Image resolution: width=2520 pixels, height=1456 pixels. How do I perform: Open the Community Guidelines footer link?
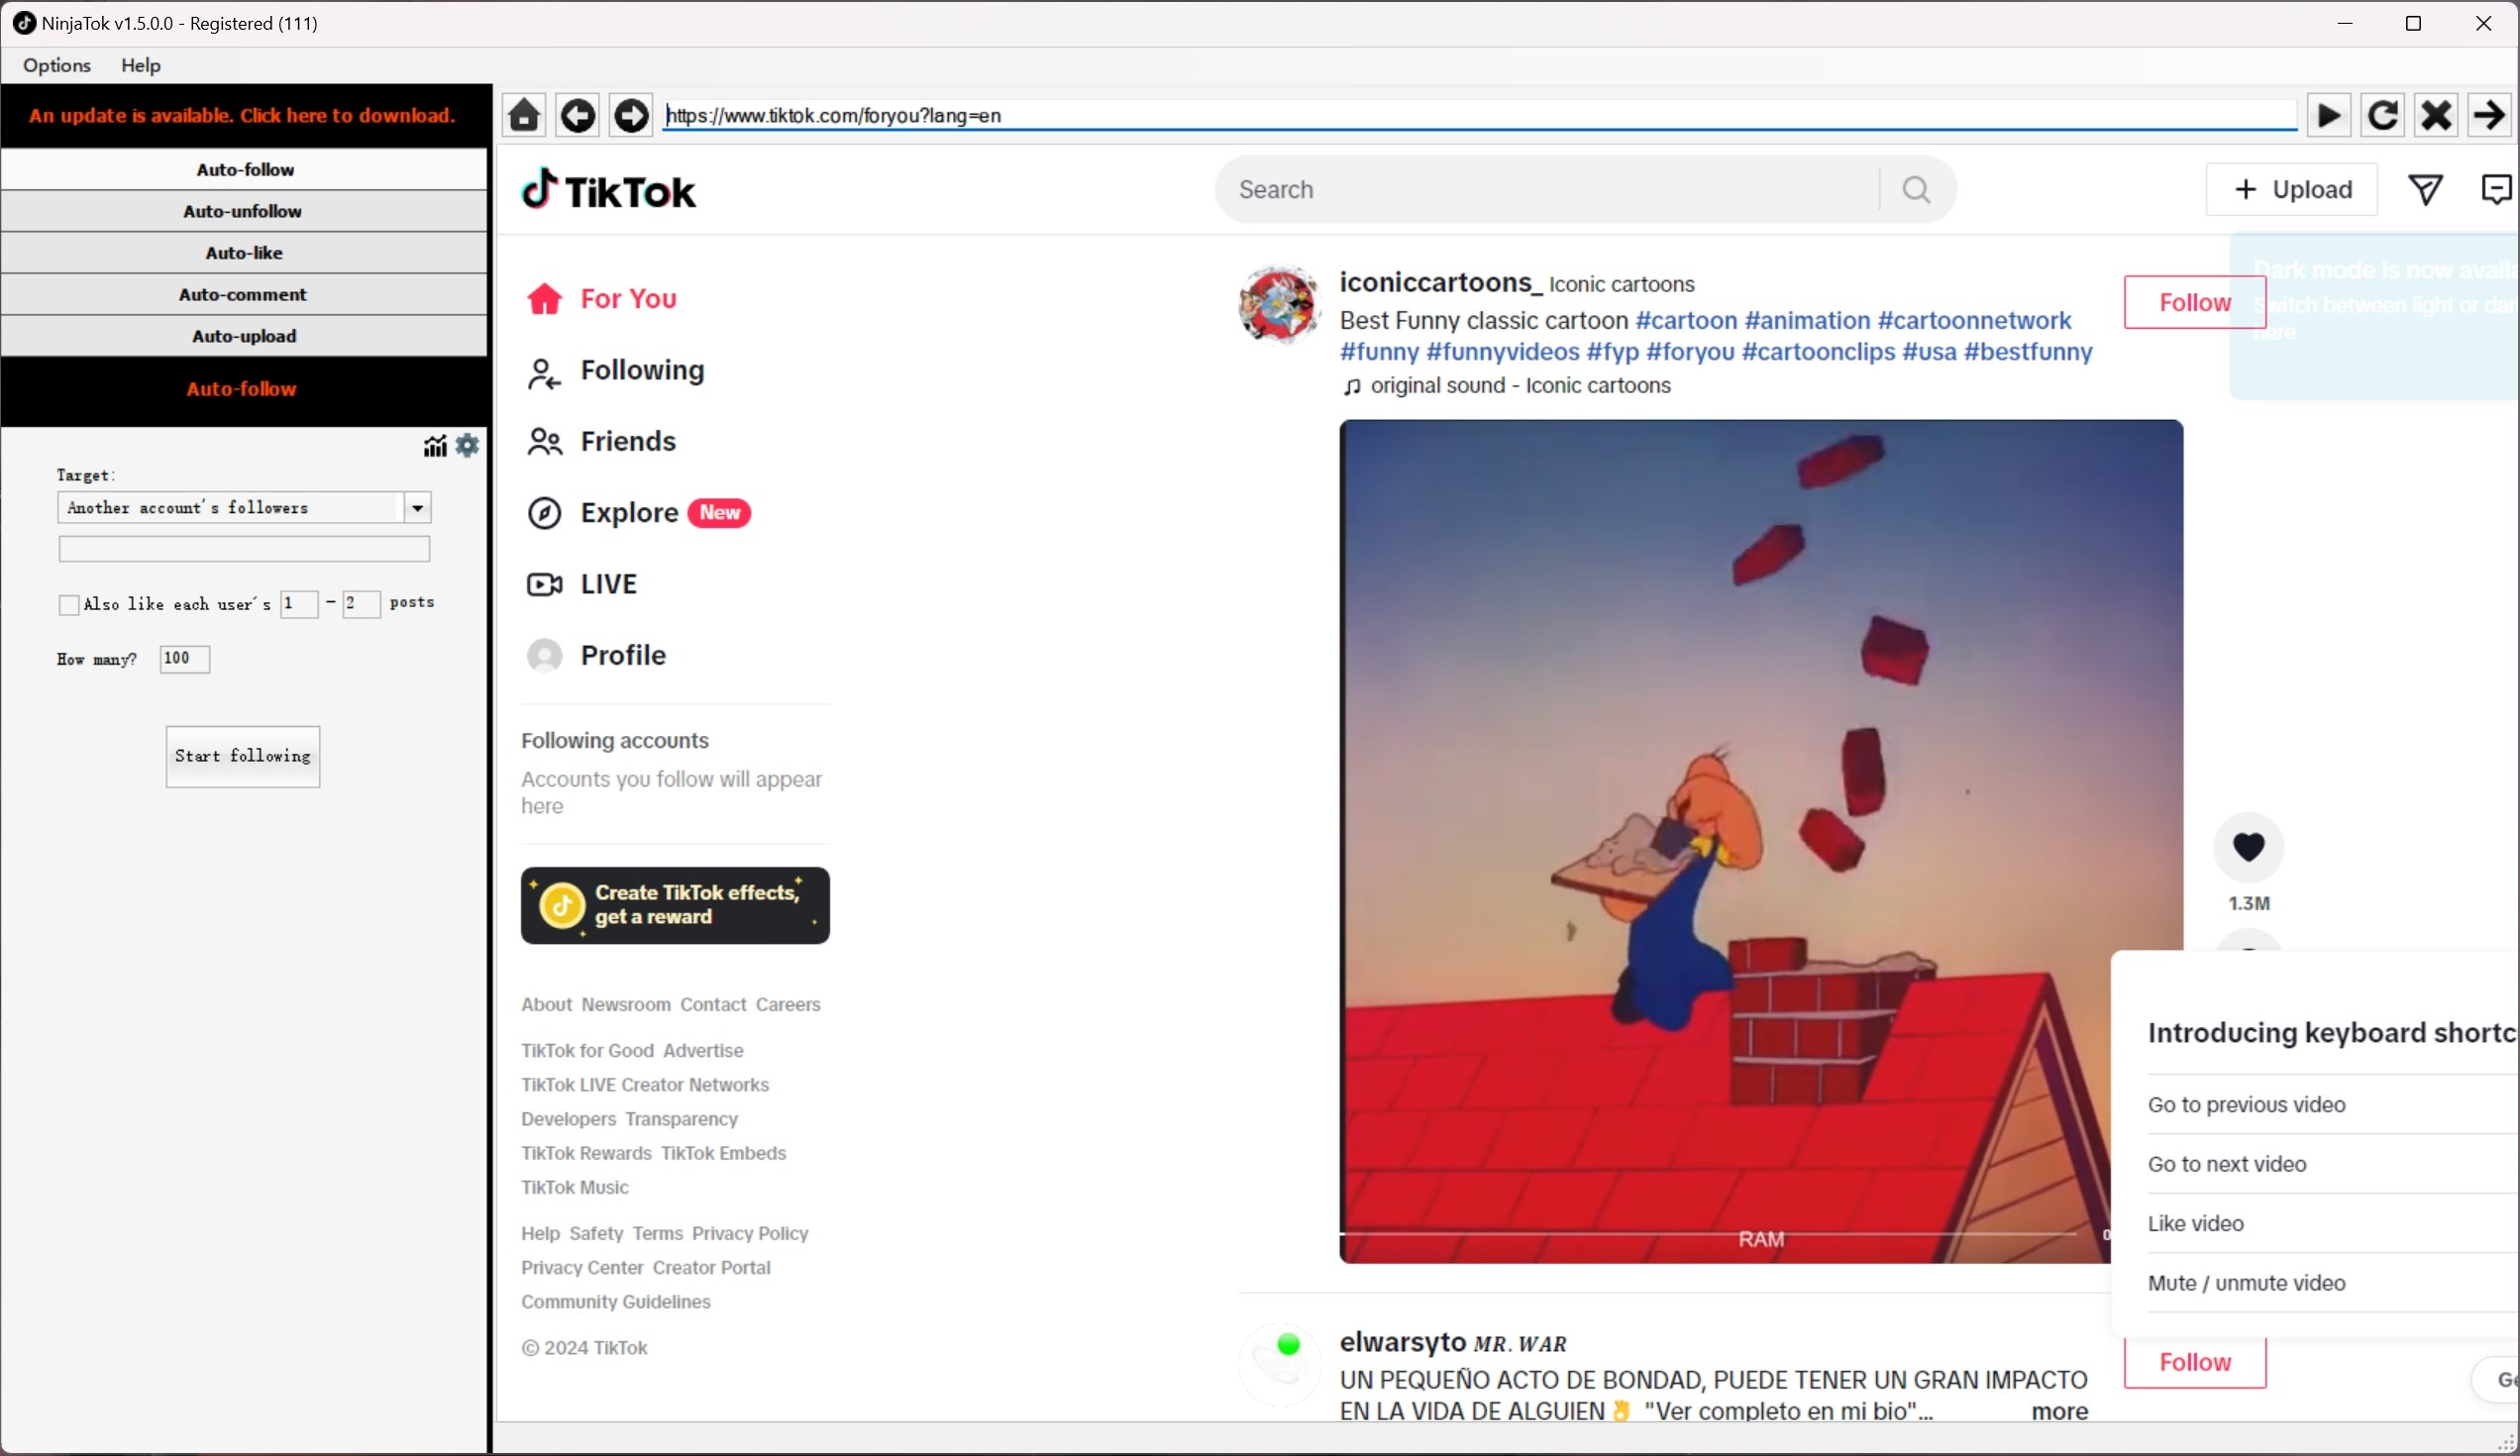click(x=616, y=1302)
